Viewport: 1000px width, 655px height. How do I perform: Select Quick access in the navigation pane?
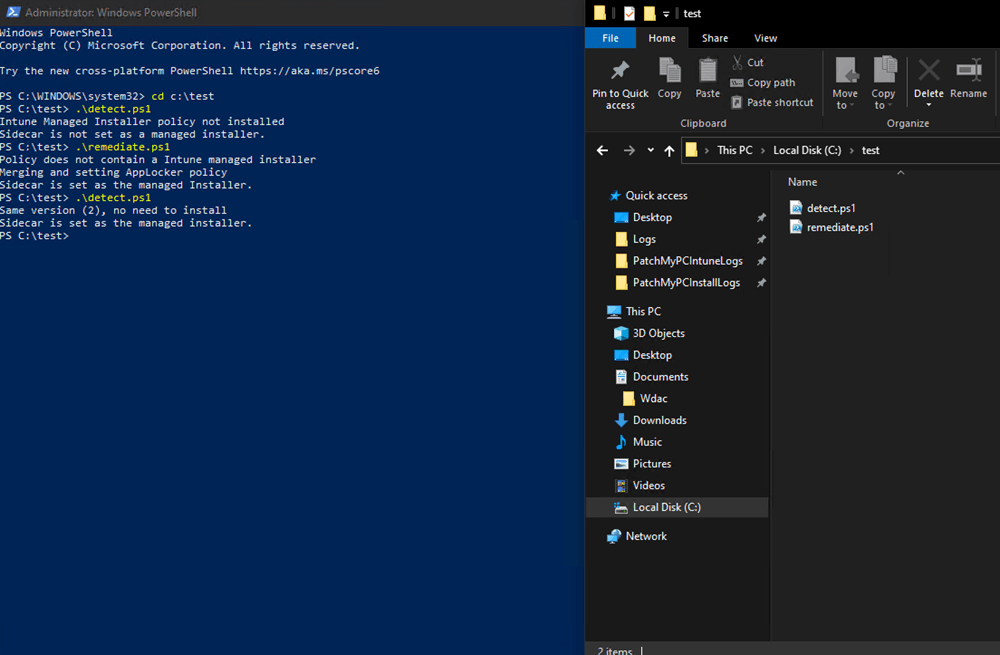point(656,196)
